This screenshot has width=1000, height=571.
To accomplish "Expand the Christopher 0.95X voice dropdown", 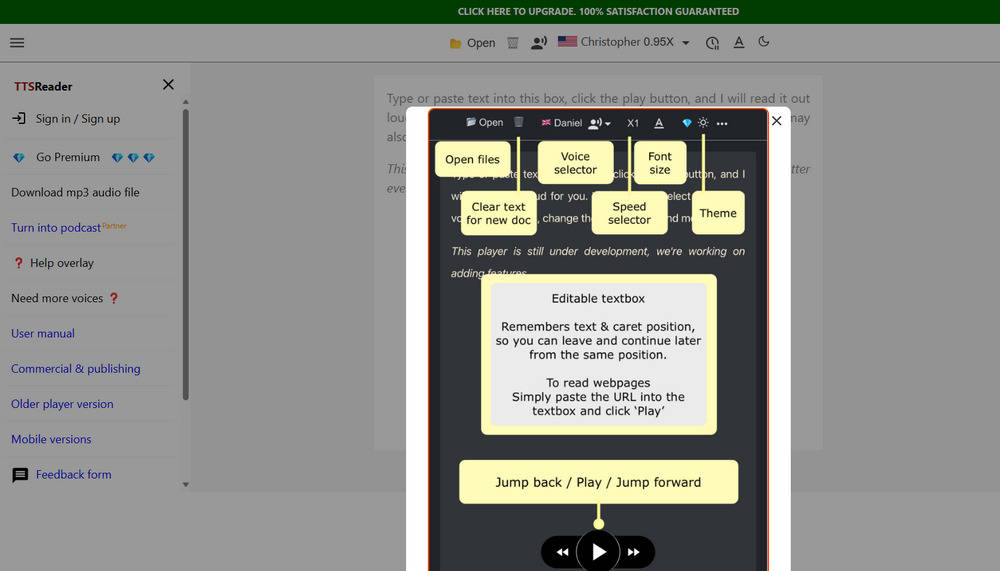I will 685,43.
